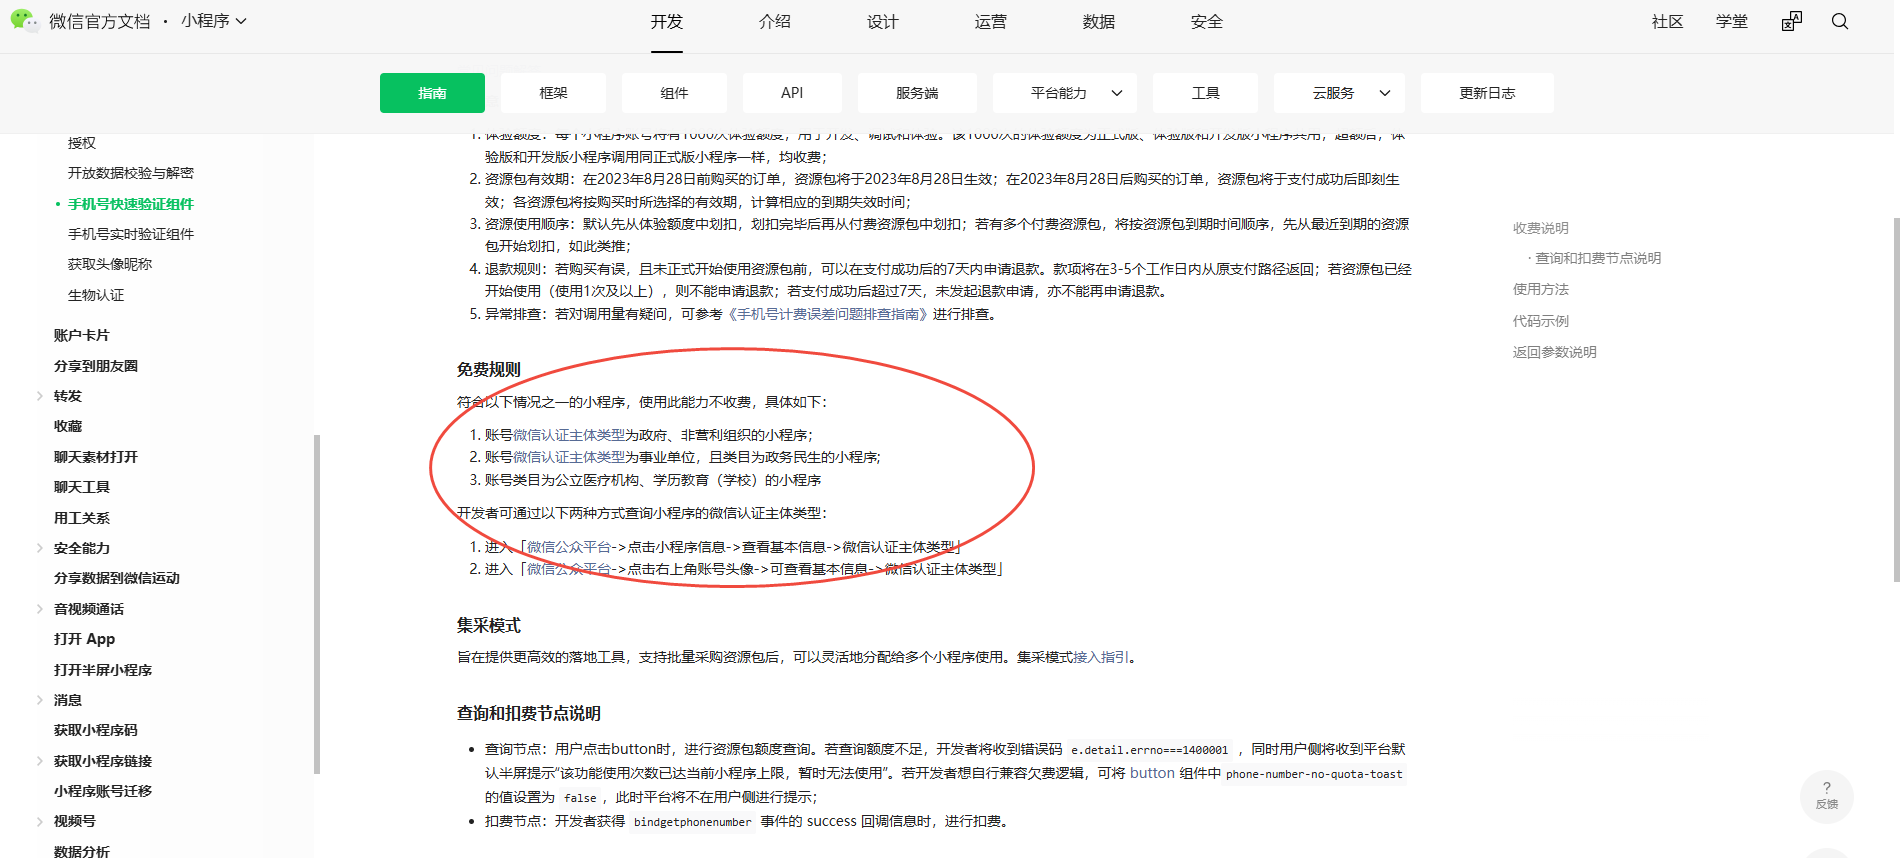Switch to the 数据 top tab
Viewport: 1900px width, 858px height.
[x=1099, y=22]
